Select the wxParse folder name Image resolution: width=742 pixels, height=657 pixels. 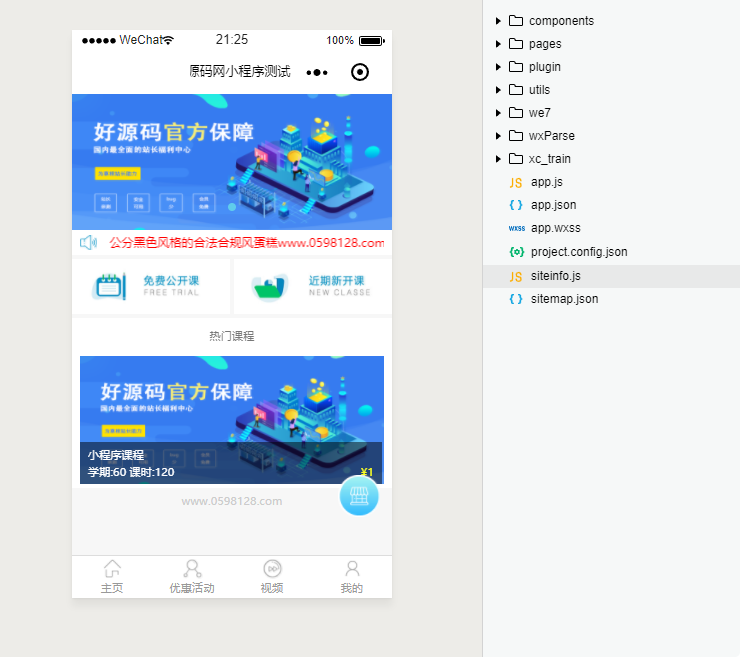pyautogui.click(x=552, y=136)
